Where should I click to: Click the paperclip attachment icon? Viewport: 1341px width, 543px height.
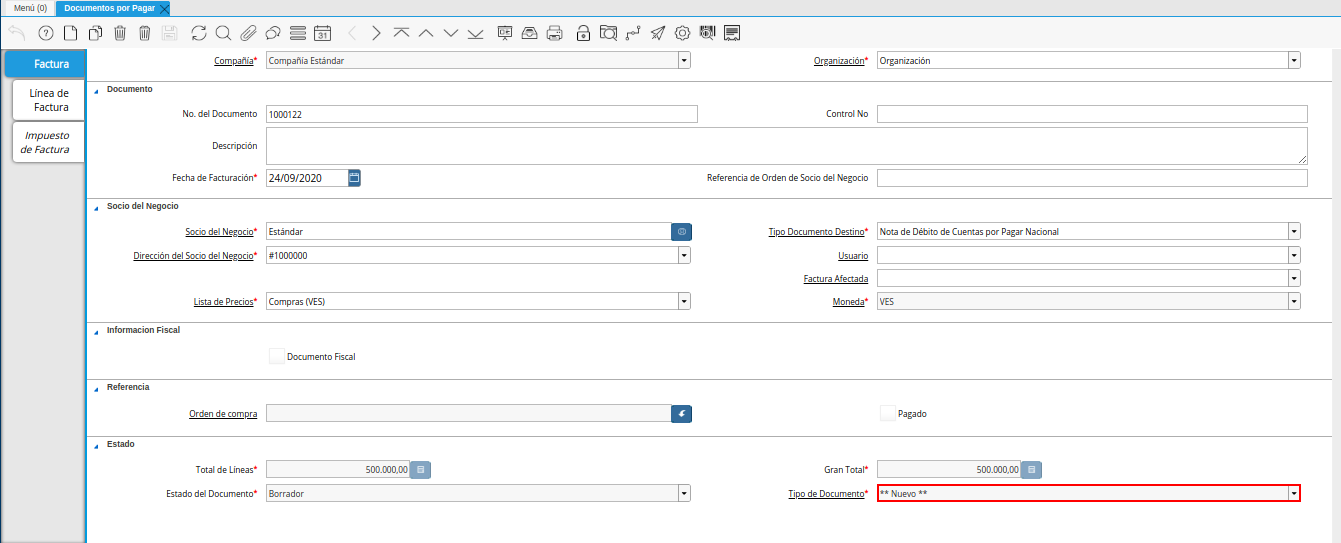pos(248,33)
